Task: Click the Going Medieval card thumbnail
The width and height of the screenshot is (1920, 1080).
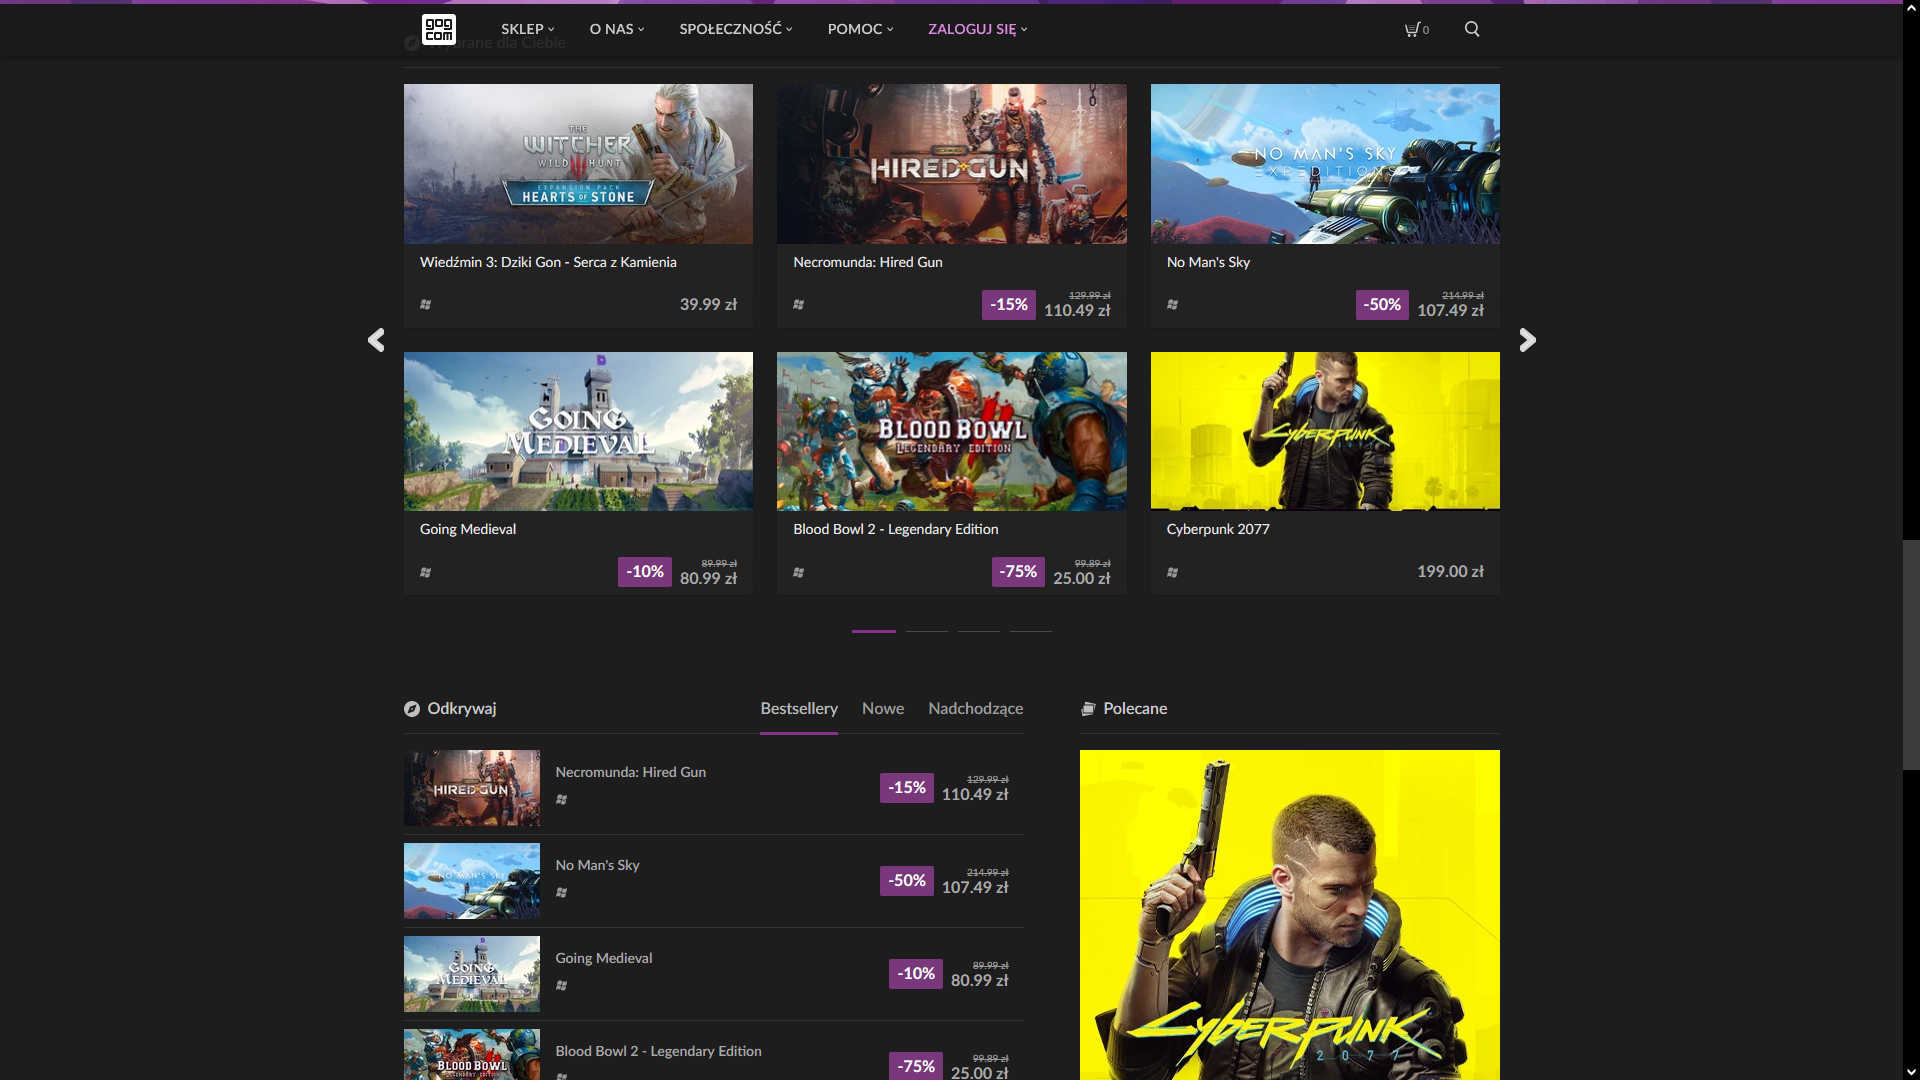Action: pos(578,431)
